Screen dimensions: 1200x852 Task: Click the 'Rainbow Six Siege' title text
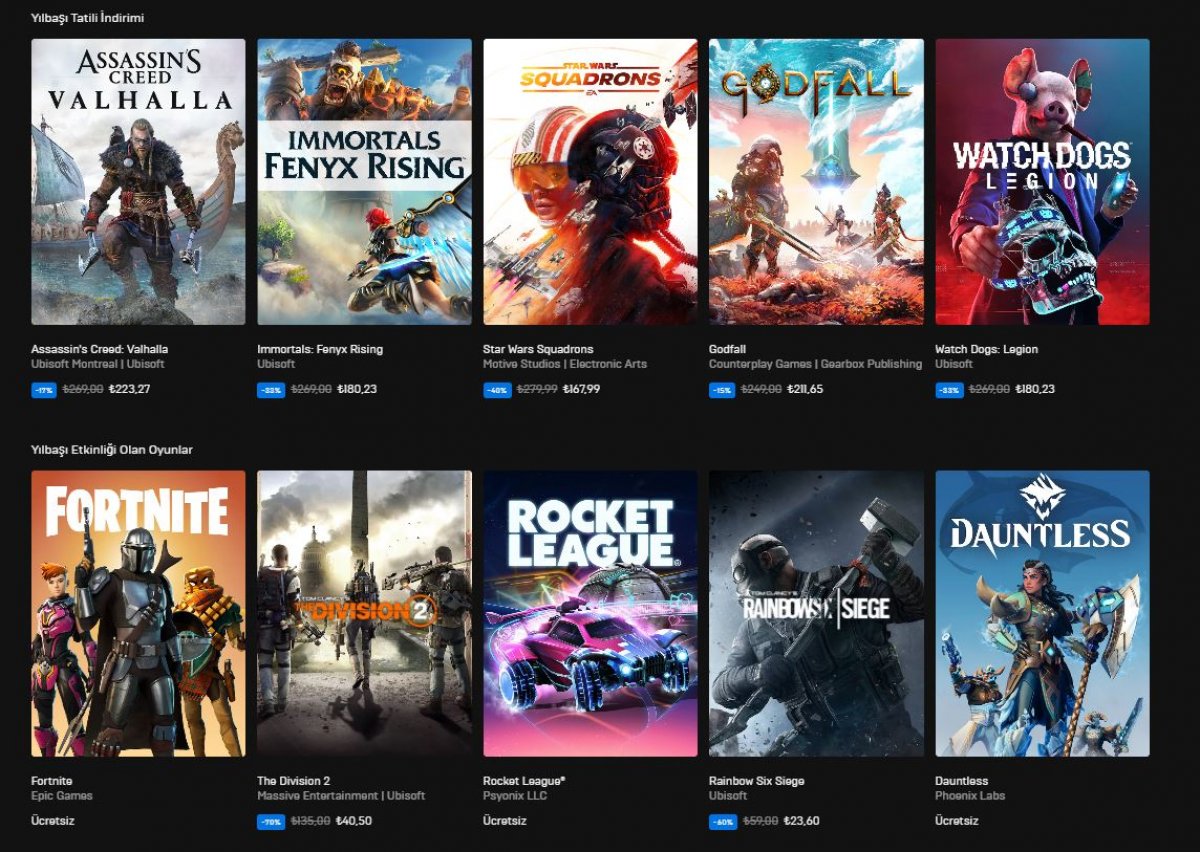click(x=756, y=781)
